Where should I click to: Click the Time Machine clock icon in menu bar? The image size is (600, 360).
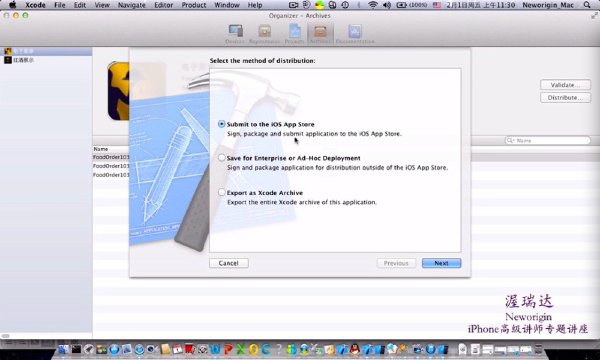coord(345,5)
